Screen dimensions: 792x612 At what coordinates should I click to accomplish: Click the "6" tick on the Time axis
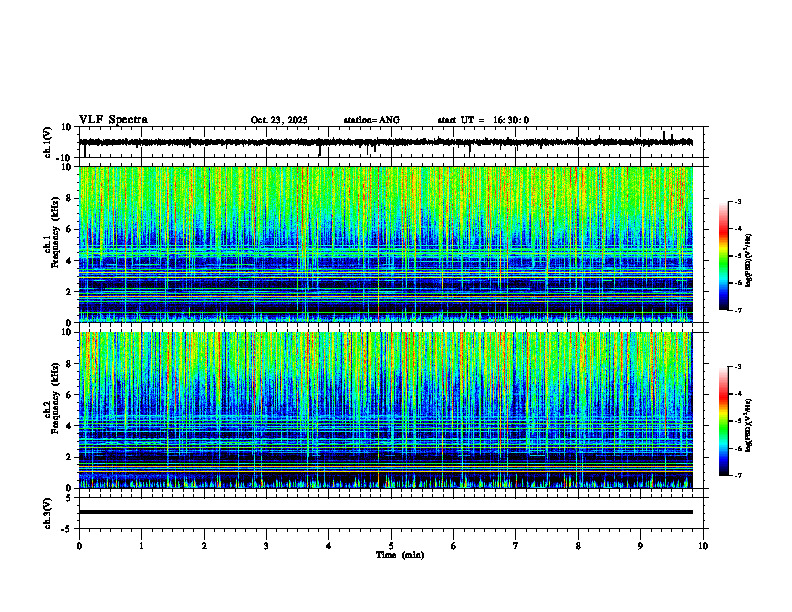(454, 546)
